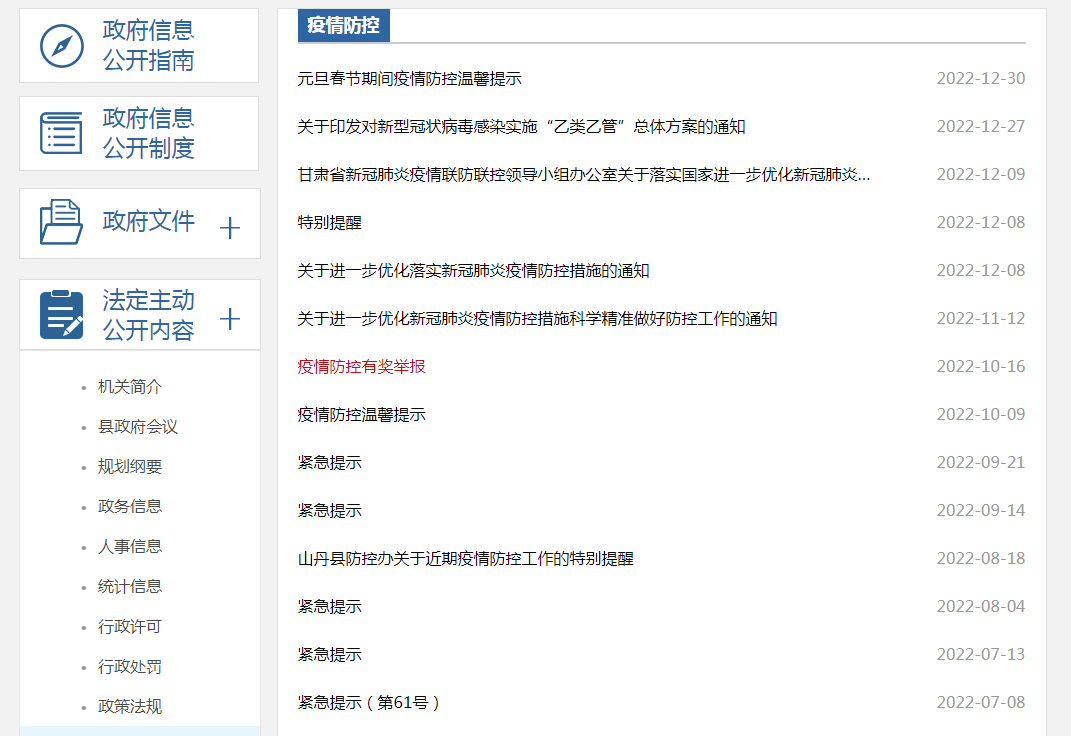Open 元旦春节期间疫情防控温馨提示 article

409,79
